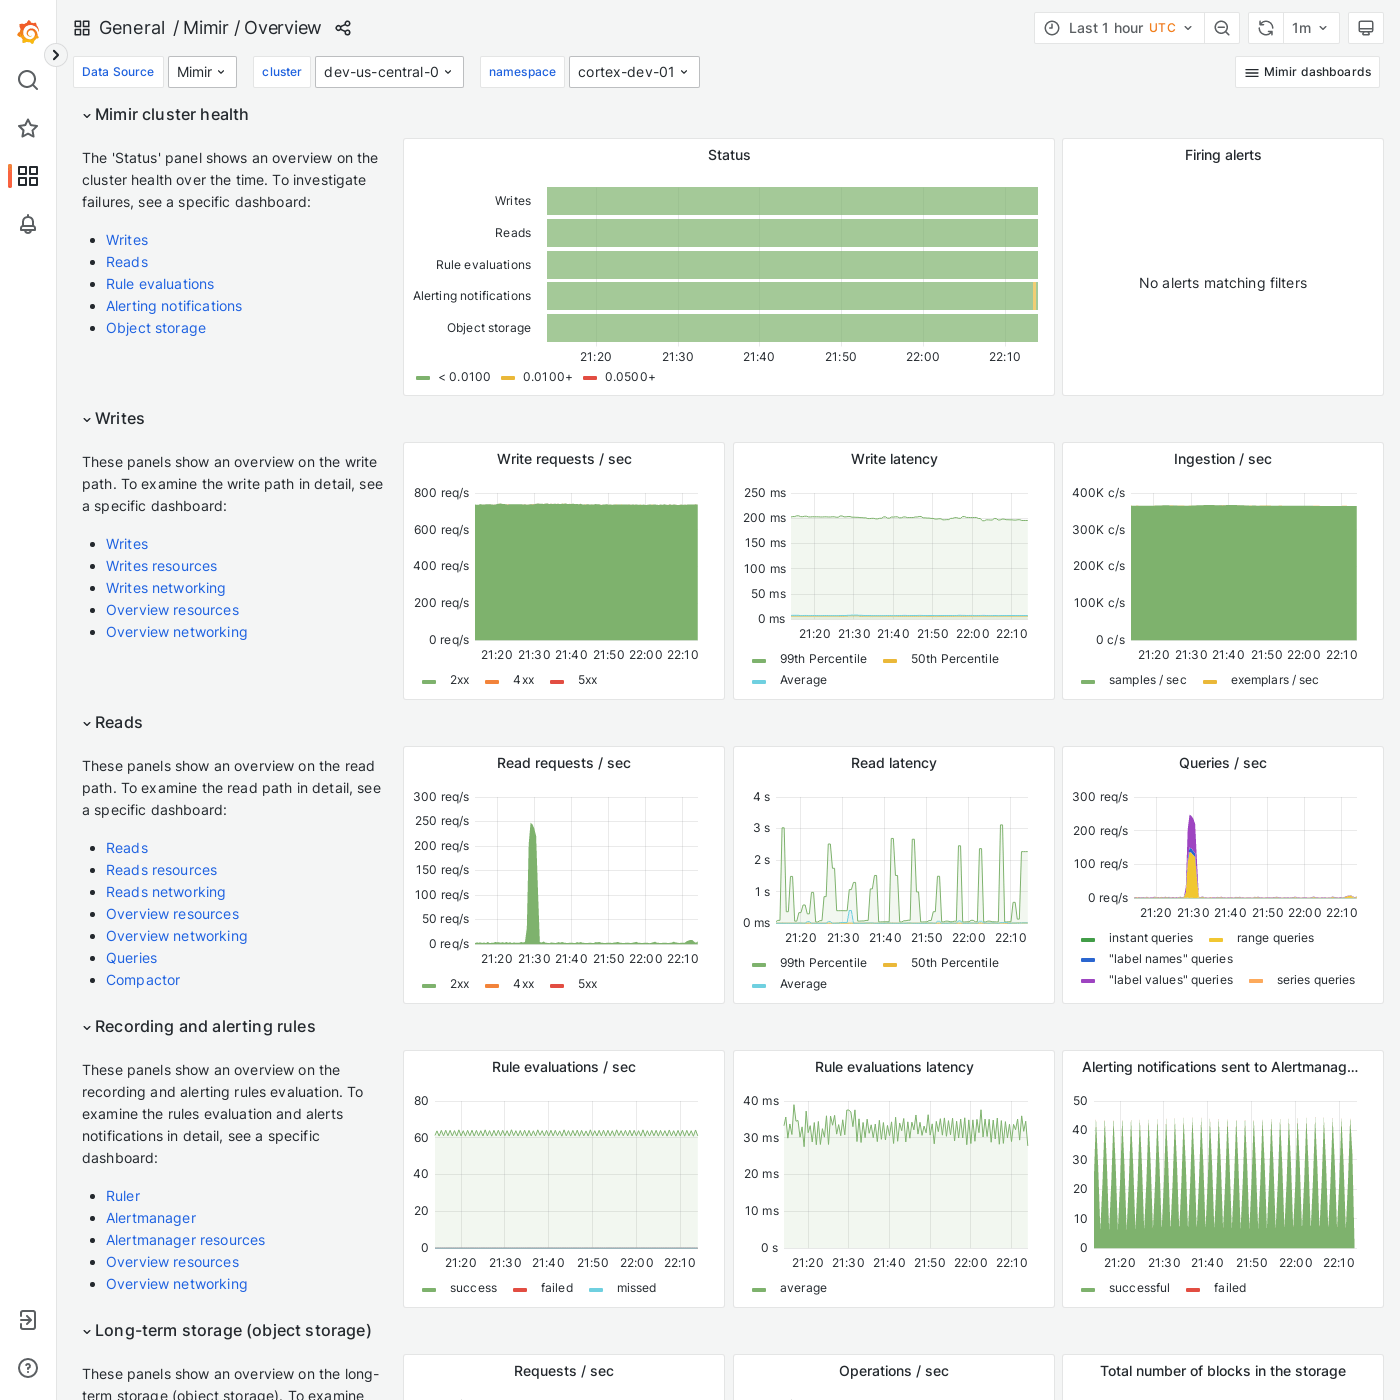
Task: Hide the failed series in Rule evaluations legend
Action: (x=557, y=1288)
